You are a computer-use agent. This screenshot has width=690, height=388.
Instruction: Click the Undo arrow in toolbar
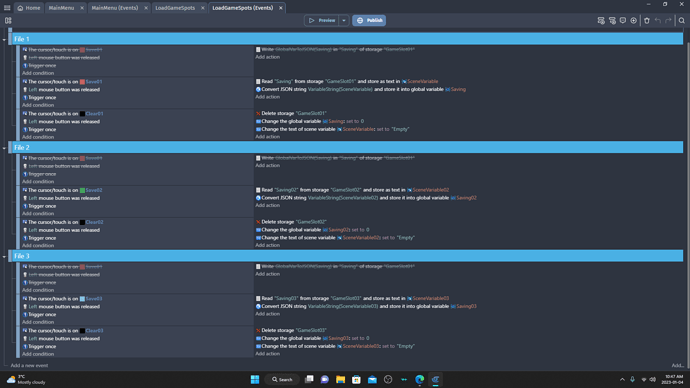pos(658,21)
